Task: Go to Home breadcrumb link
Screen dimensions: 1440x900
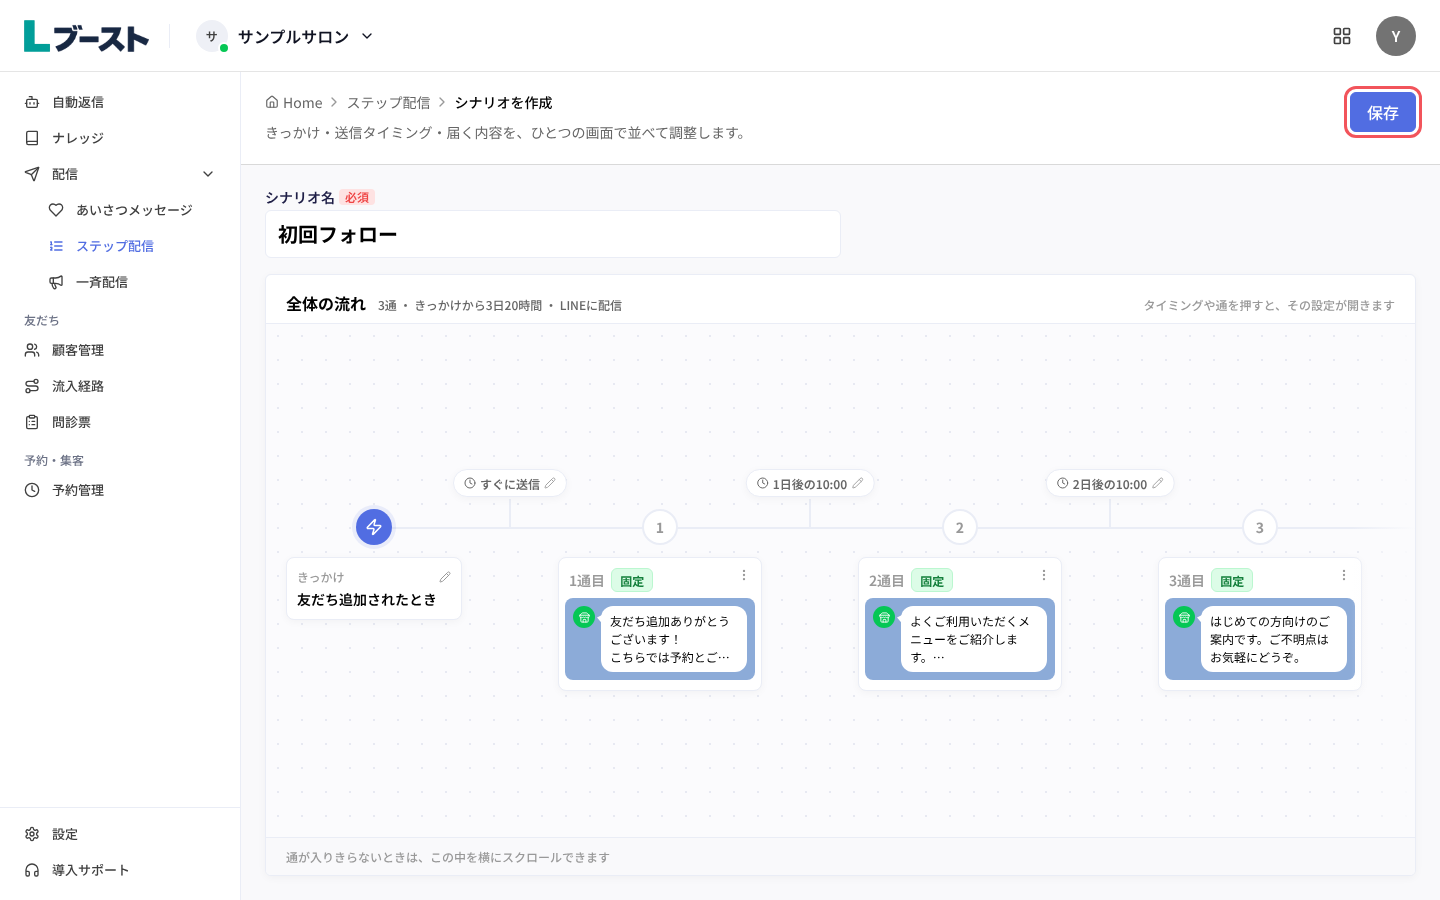Action: tap(294, 103)
